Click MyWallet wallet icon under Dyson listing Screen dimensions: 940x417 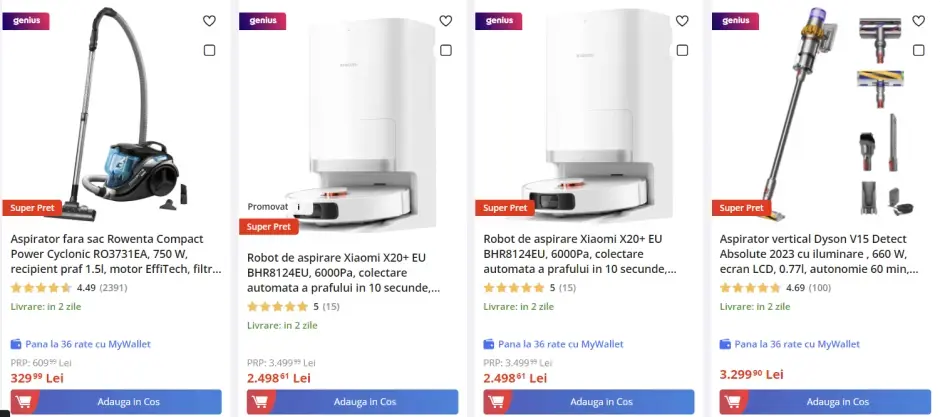725,345
